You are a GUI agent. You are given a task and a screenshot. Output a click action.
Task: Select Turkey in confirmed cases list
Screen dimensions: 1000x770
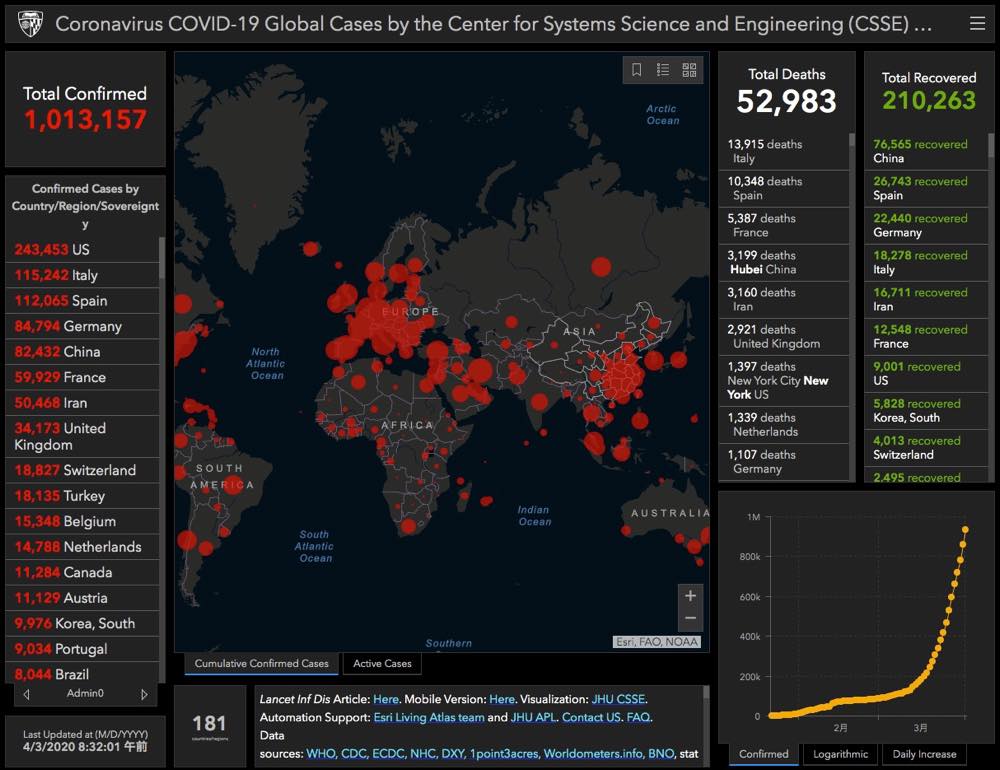pyautogui.click(x=82, y=496)
